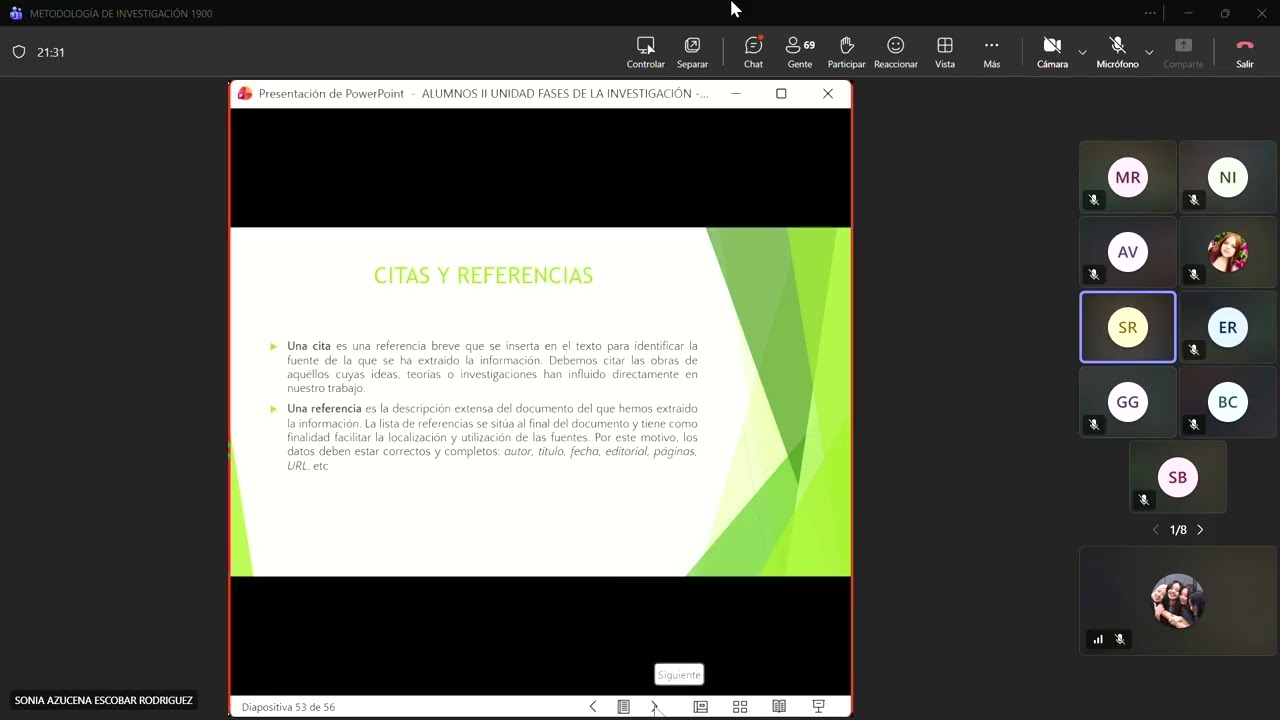Click the 1/8 page indicator
Screen dimensions: 1280x720
(1178, 530)
